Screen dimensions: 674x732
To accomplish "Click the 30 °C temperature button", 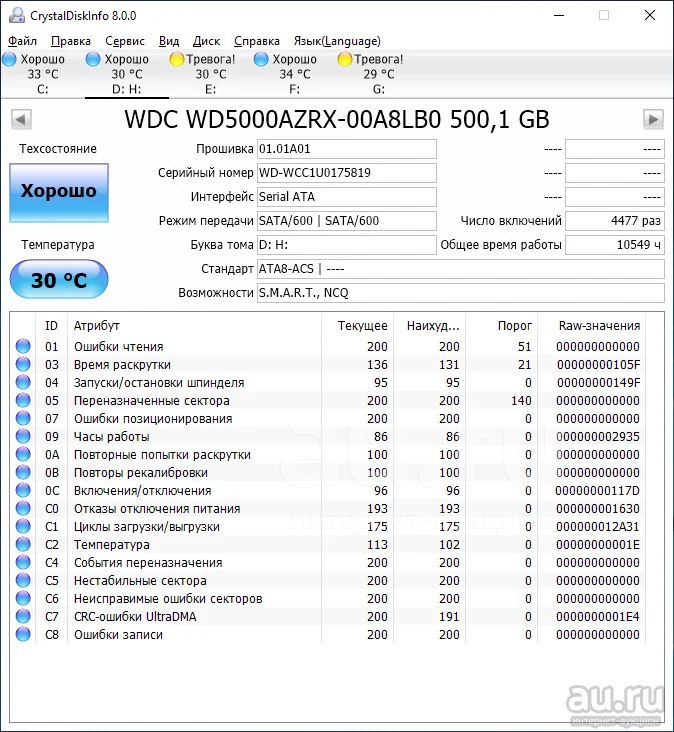I will coord(59,280).
